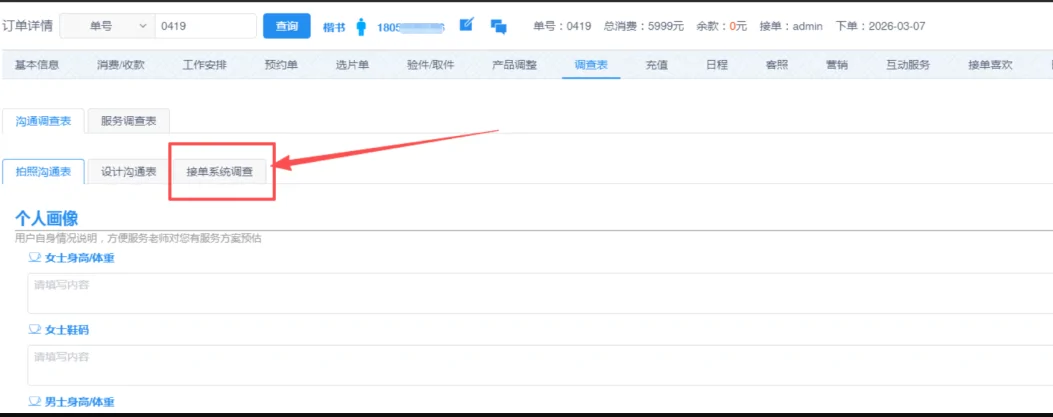Open the 接单系统调查 tab
The image size is (1053, 417).
(220, 172)
